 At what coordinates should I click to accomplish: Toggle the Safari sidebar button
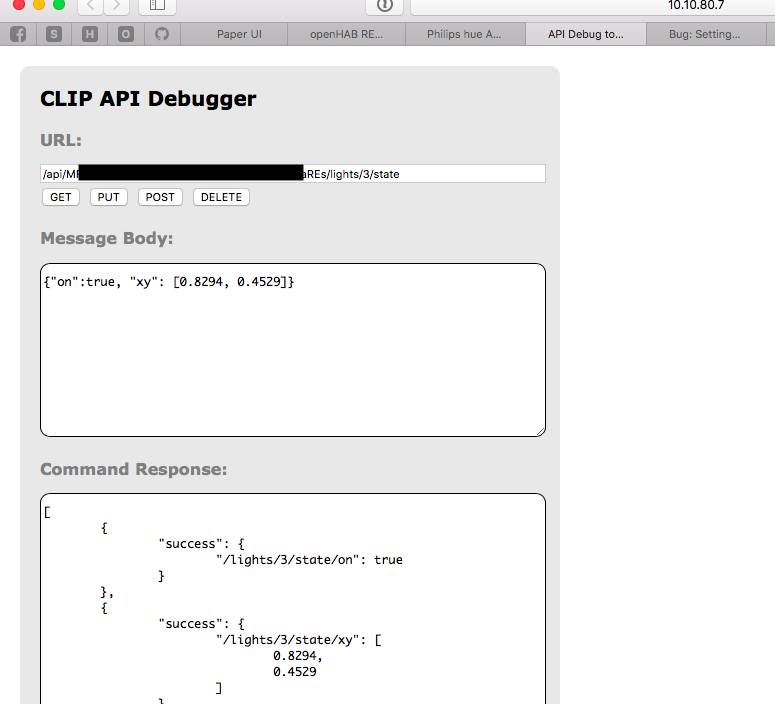157,5
